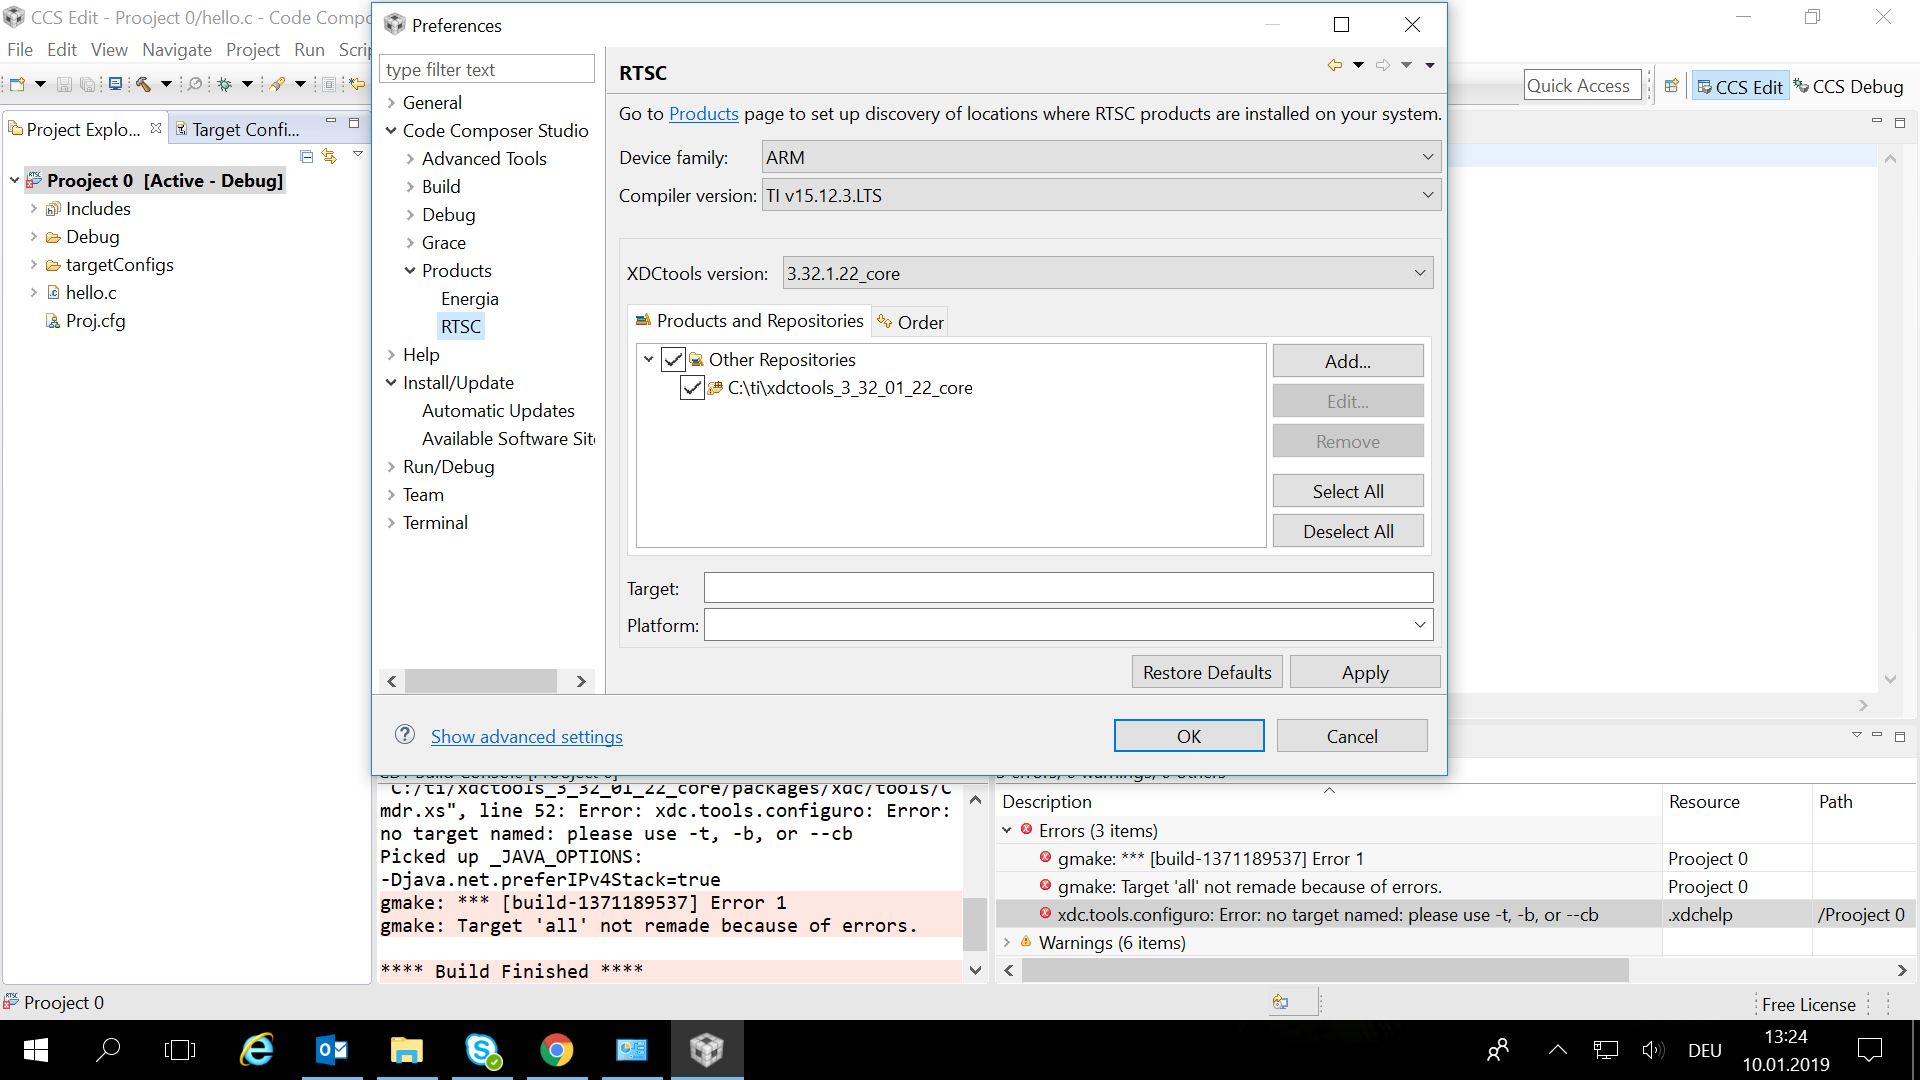Click the help question mark icon
Image resolution: width=1920 pixels, height=1080 pixels.
[405, 735]
